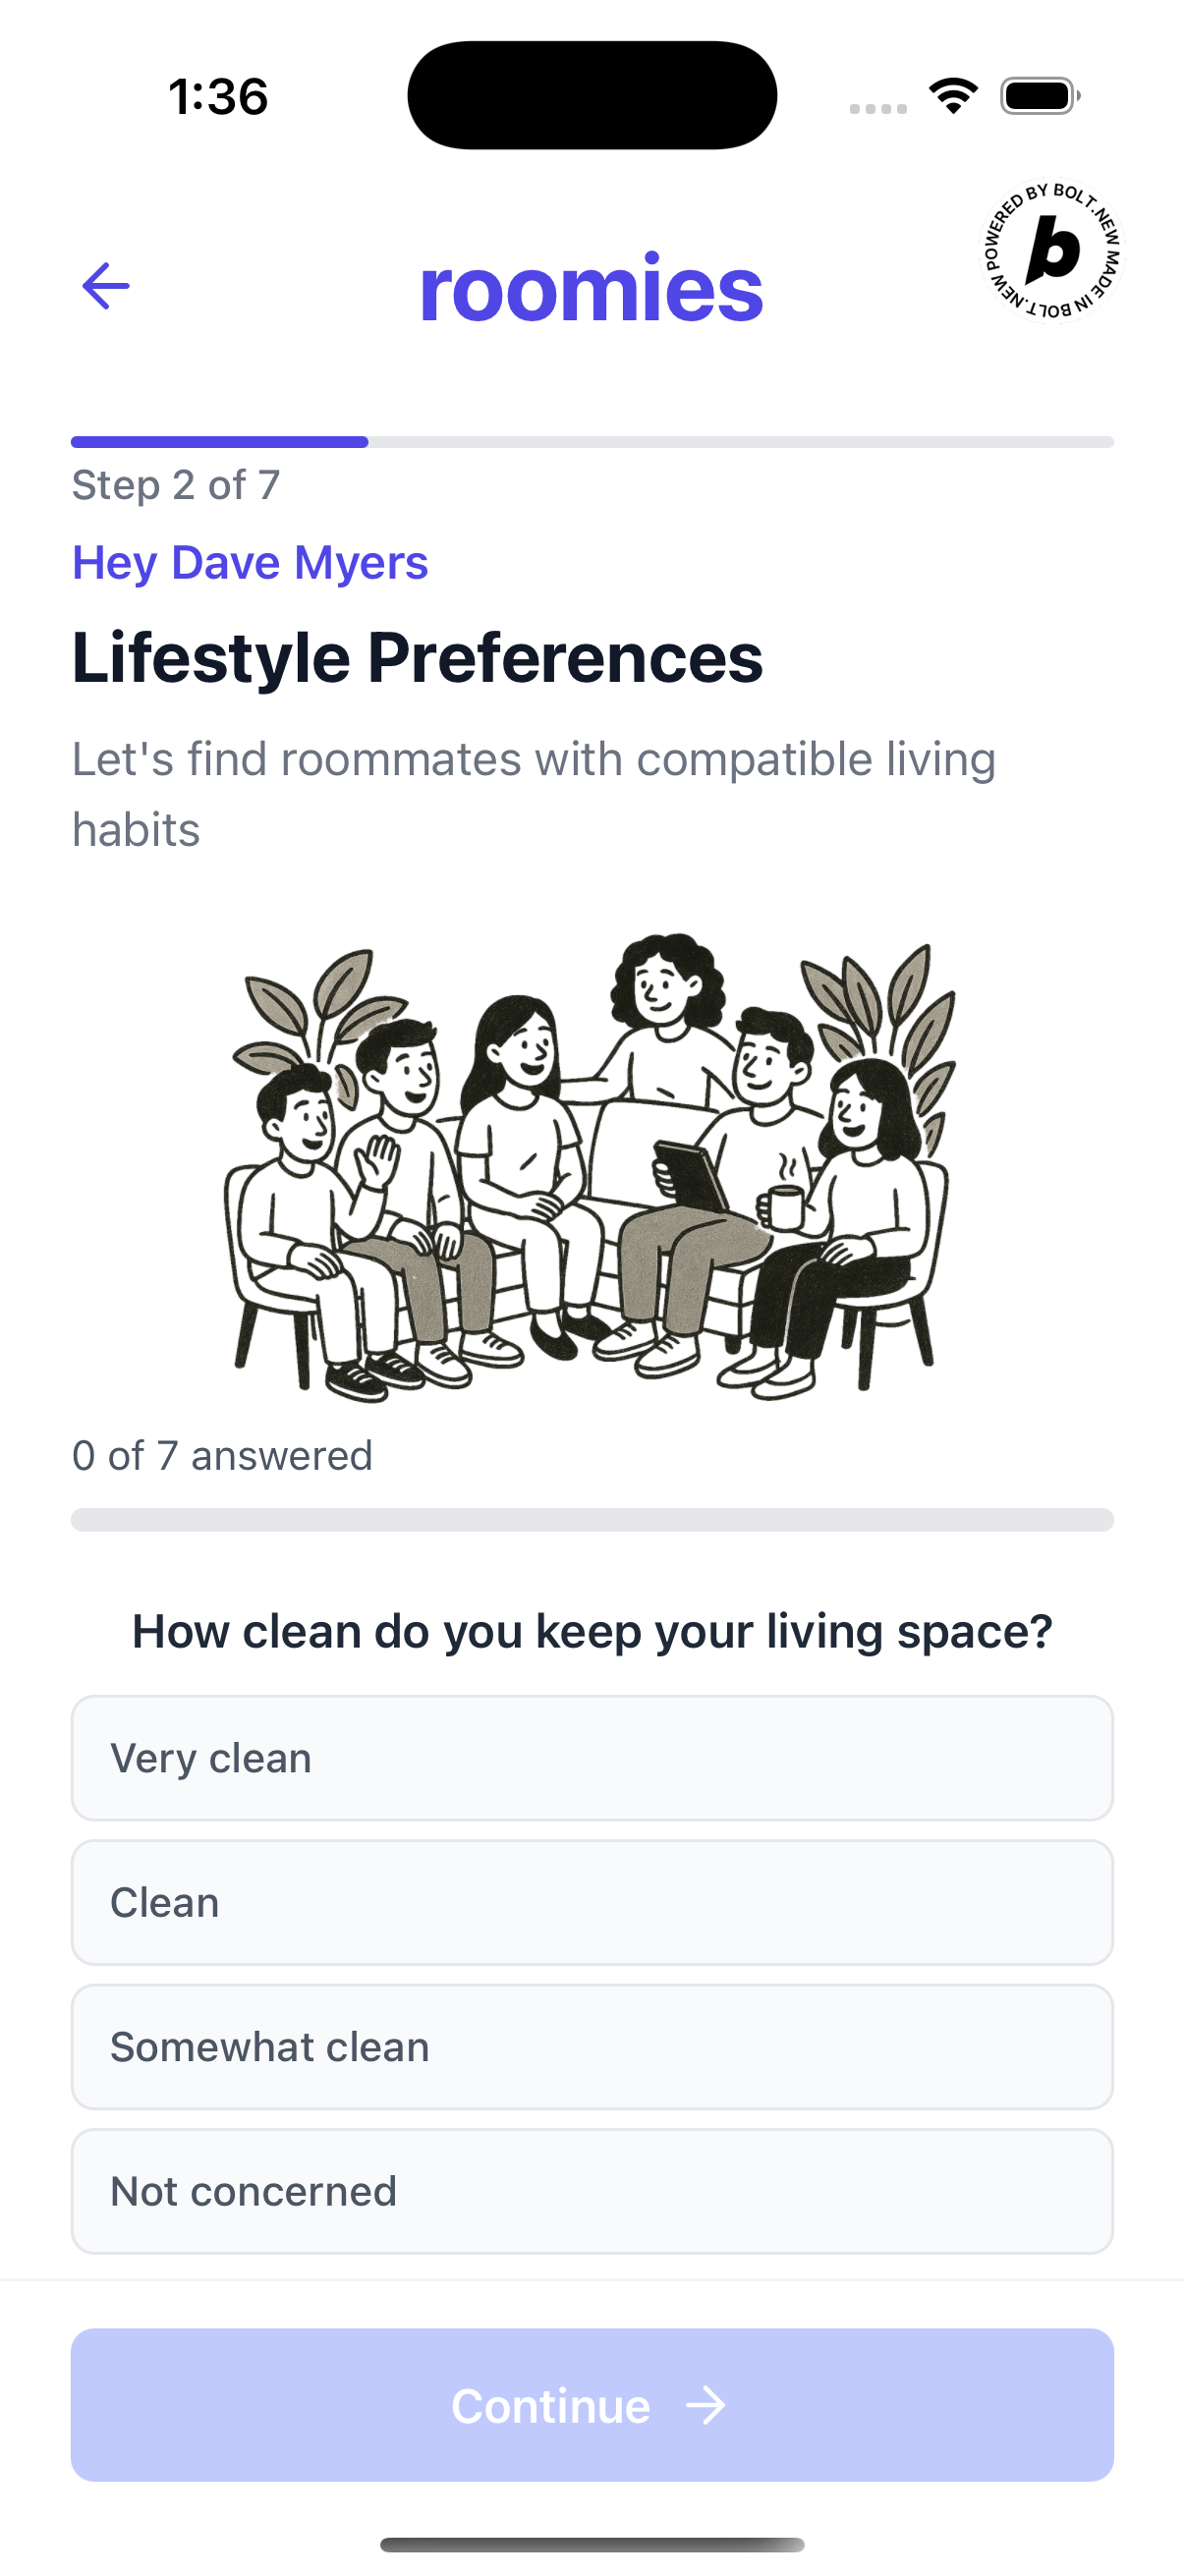The height and width of the screenshot is (2576, 1185).
Task: Tap the "0 of 7 answered" text
Action: [222, 1455]
